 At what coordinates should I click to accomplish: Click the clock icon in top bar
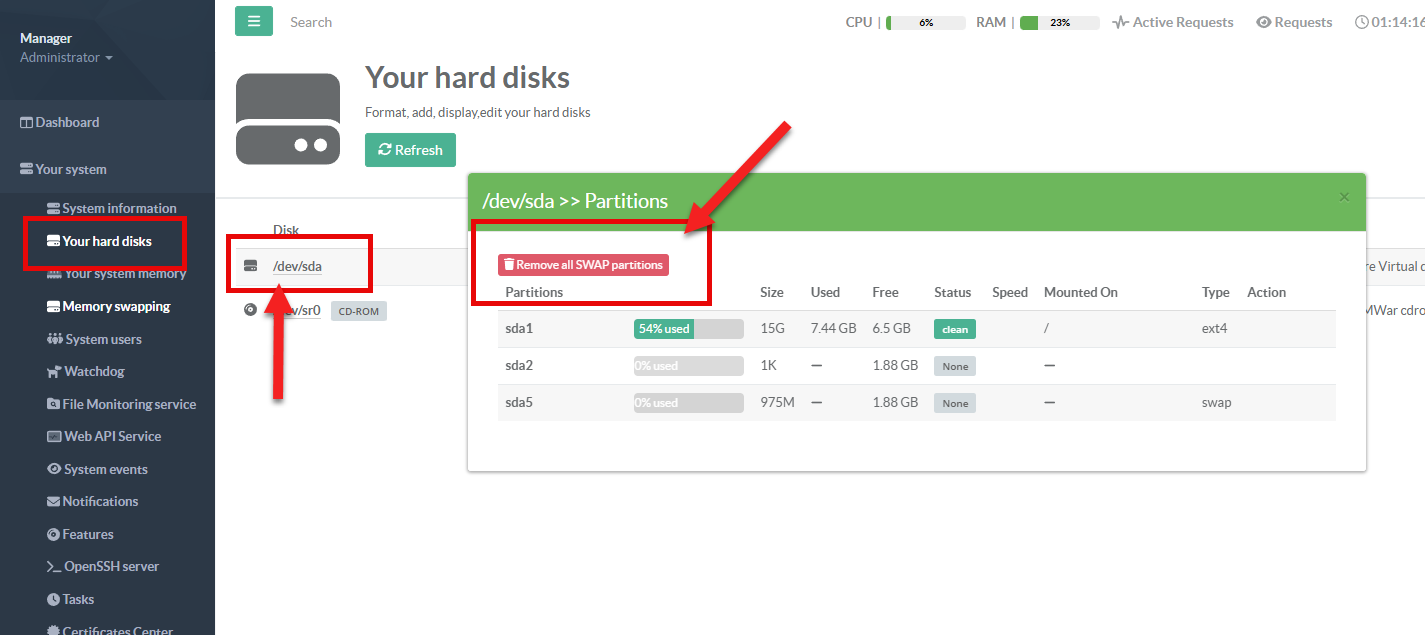[1361, 22]
